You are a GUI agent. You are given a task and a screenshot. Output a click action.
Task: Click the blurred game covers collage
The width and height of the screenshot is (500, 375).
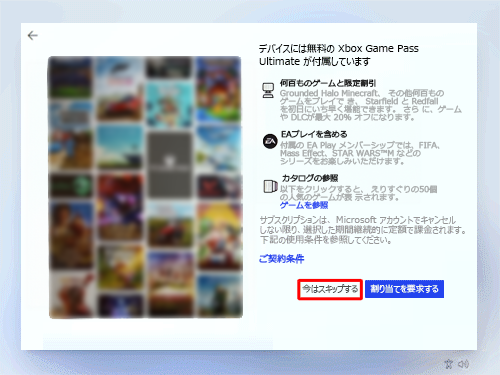145,187
